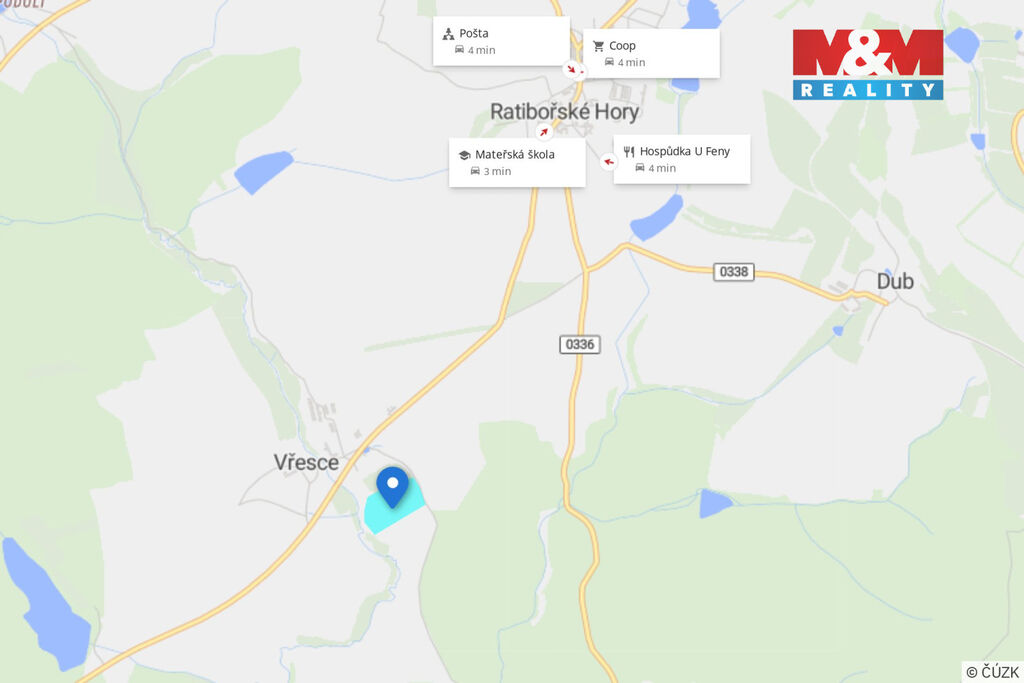Viewport: 1024px width, 683px height.
Task: Click the Vřesce village label
Action: point(306,462)
